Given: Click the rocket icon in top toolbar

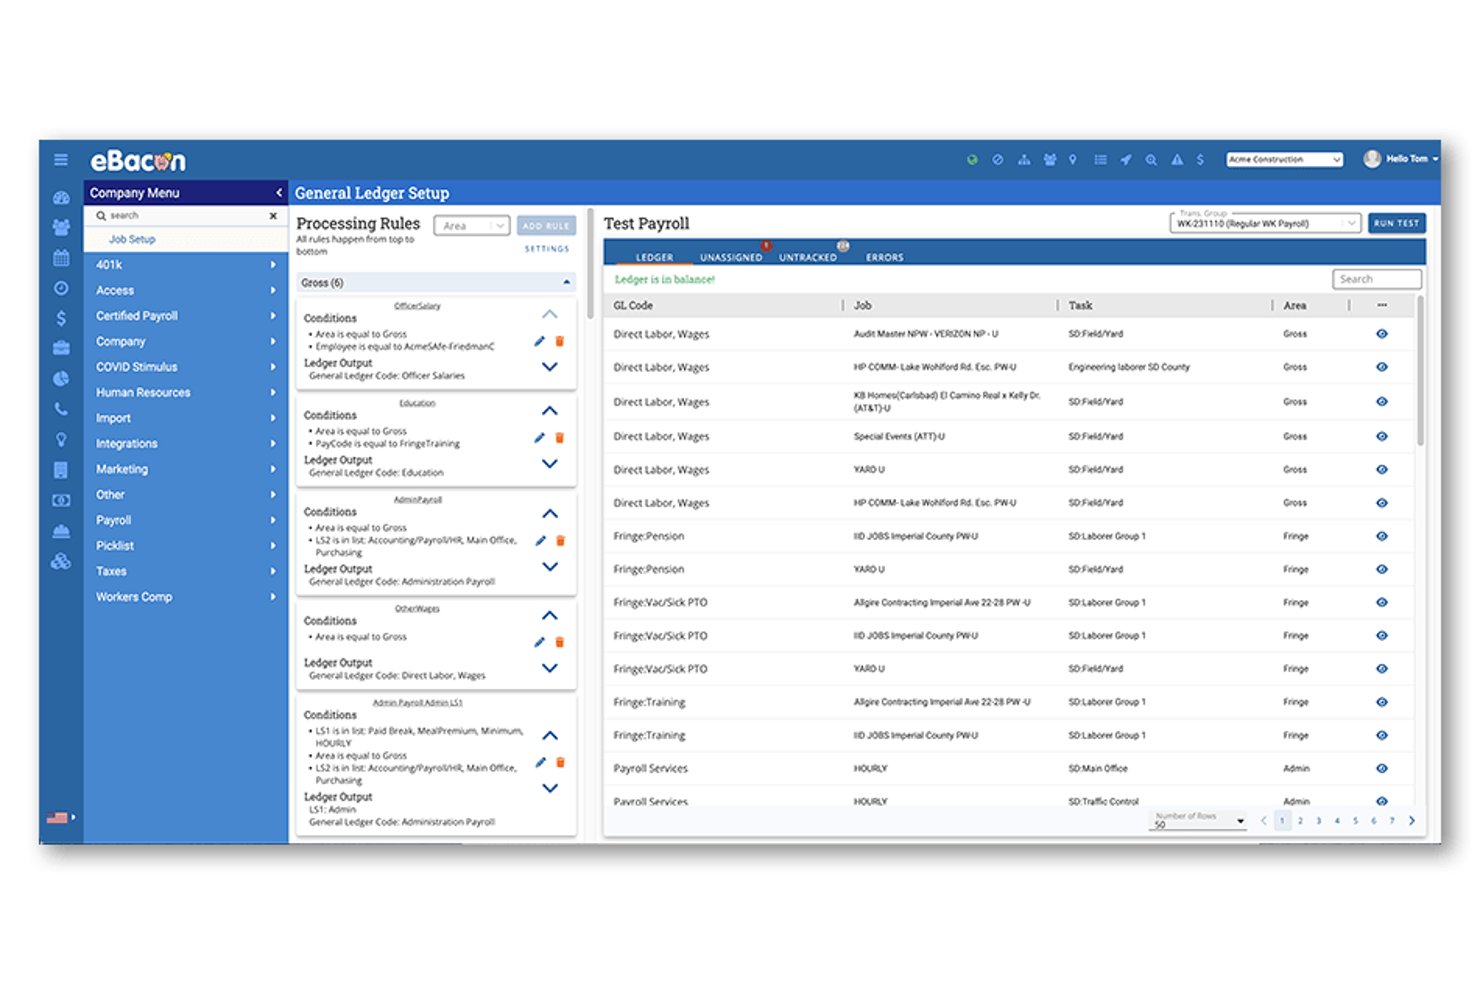Looking at the screenshot, I should (1126, 160).
